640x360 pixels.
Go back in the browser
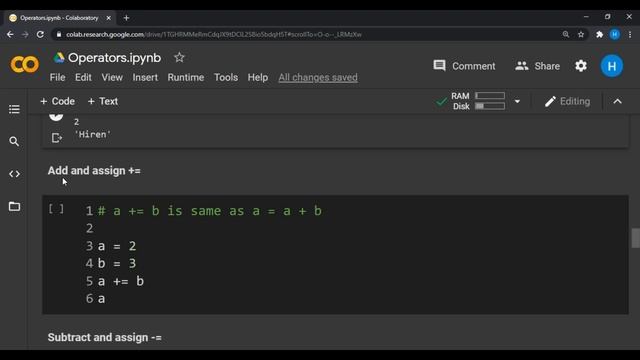click(x=10, y=34)
